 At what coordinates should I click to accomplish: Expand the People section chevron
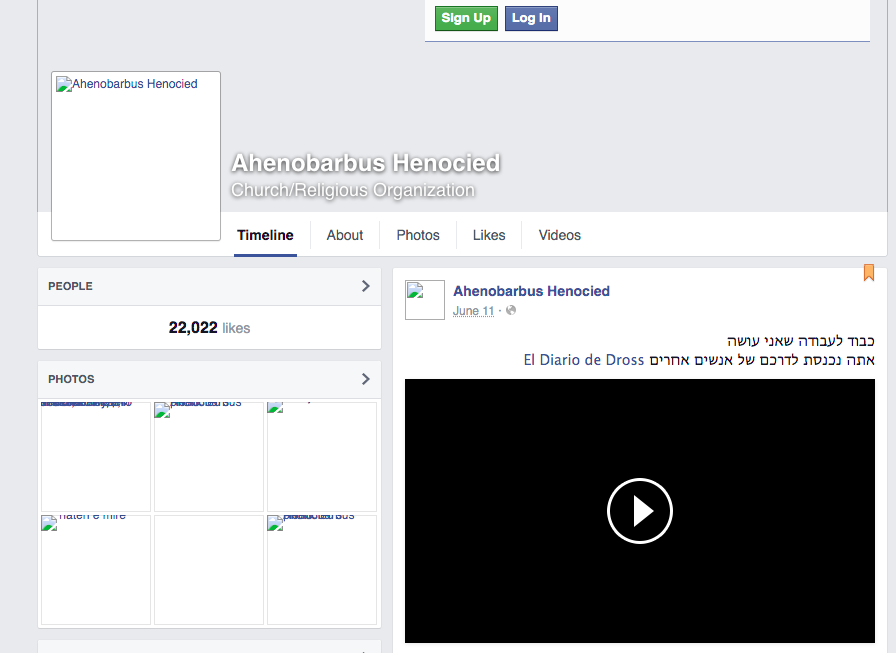pos(366,286)
